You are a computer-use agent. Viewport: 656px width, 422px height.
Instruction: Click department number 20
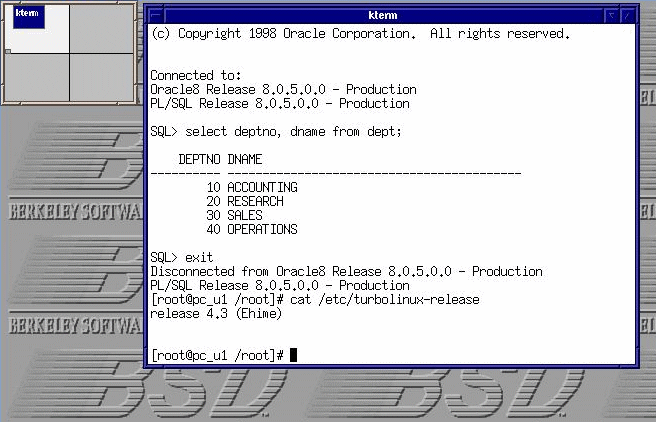pyautogui.click(x=213, y=202)
